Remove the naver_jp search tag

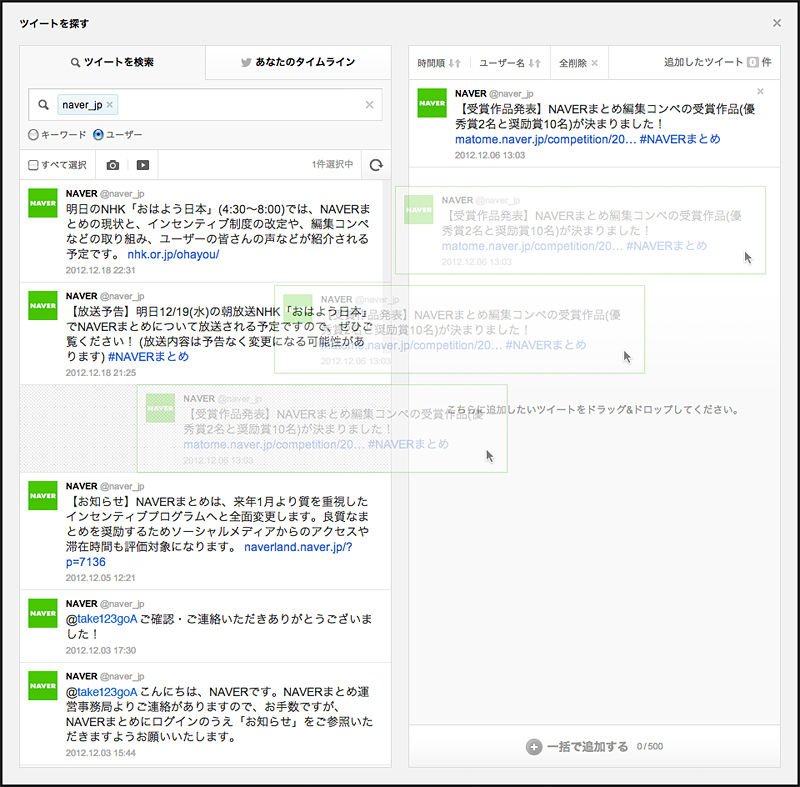(x=110, y=105)
